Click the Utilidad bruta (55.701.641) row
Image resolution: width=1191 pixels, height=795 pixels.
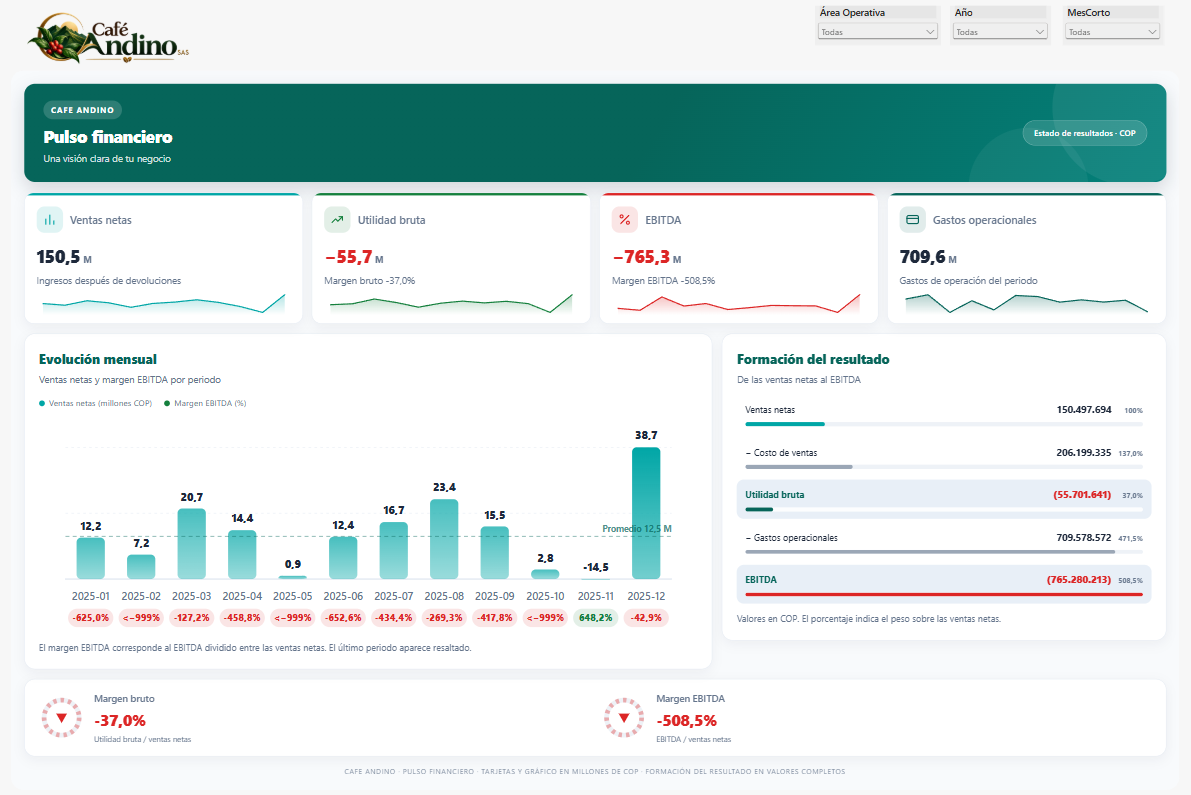[x=943, y=499]
